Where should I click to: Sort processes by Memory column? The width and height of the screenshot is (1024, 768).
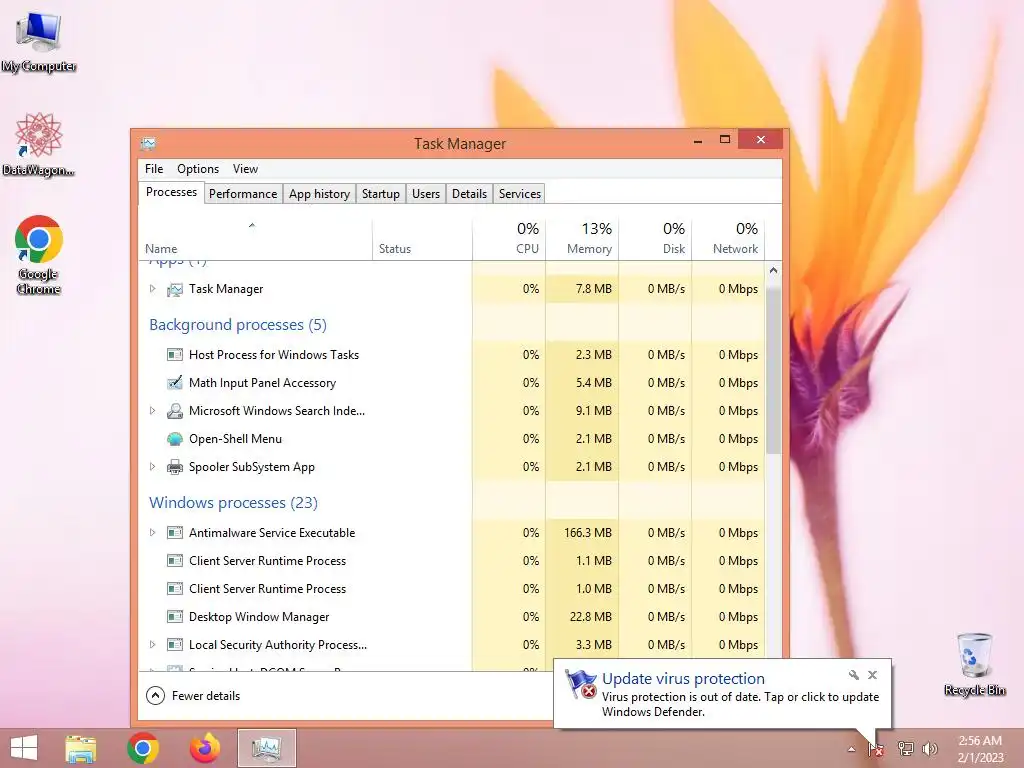coord(582,240)
